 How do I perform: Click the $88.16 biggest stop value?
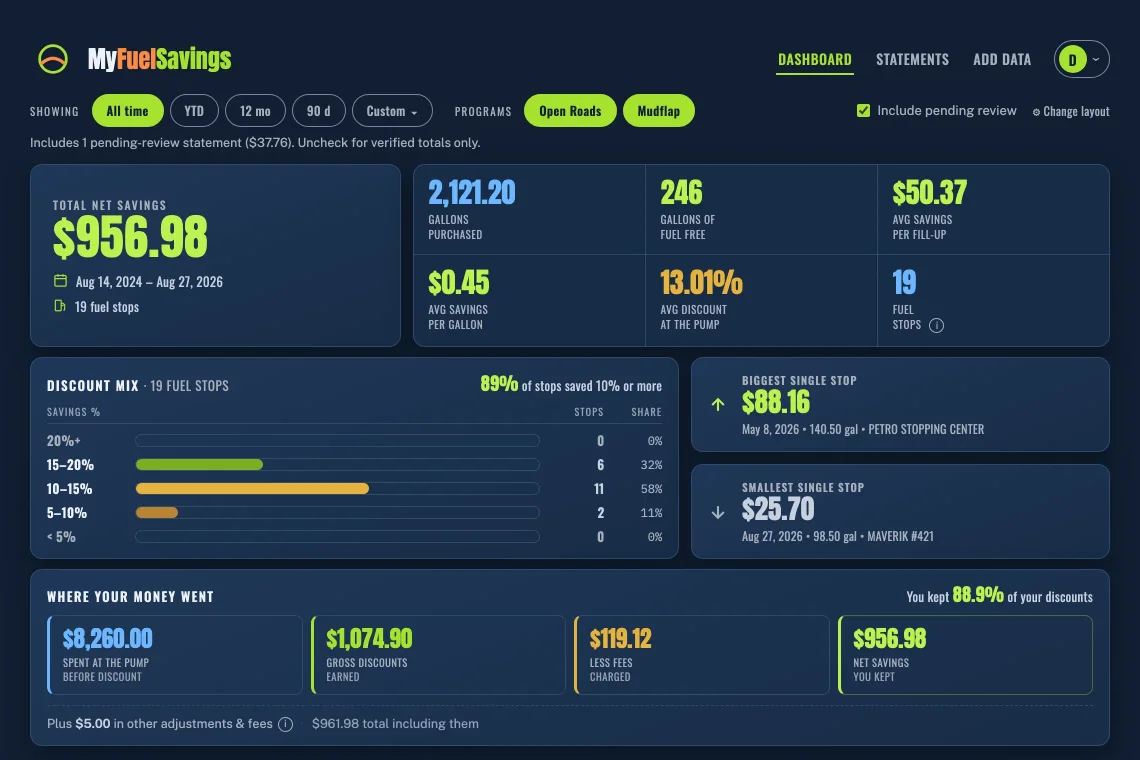point(776,402)
